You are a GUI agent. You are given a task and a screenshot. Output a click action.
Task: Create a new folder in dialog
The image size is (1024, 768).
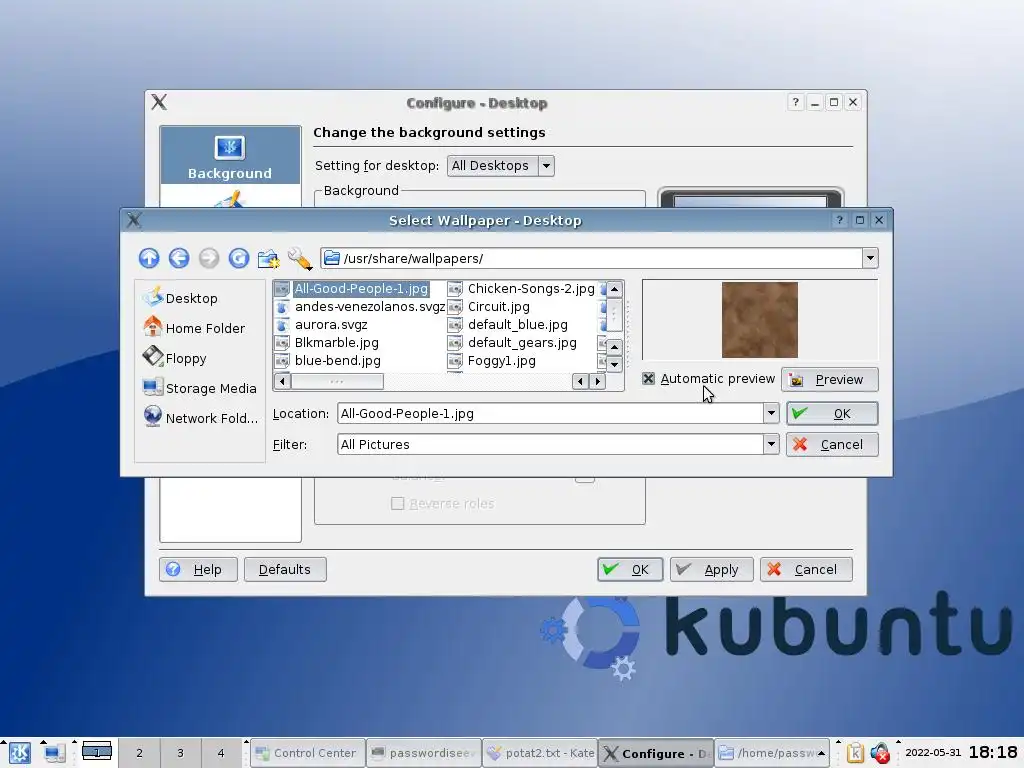[x=268, y=259]
